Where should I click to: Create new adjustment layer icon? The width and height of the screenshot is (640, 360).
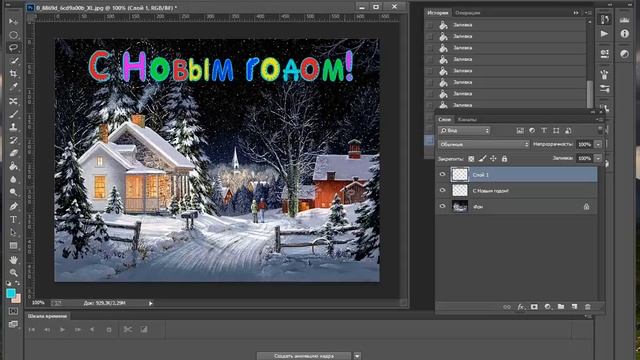pos(547,307)
